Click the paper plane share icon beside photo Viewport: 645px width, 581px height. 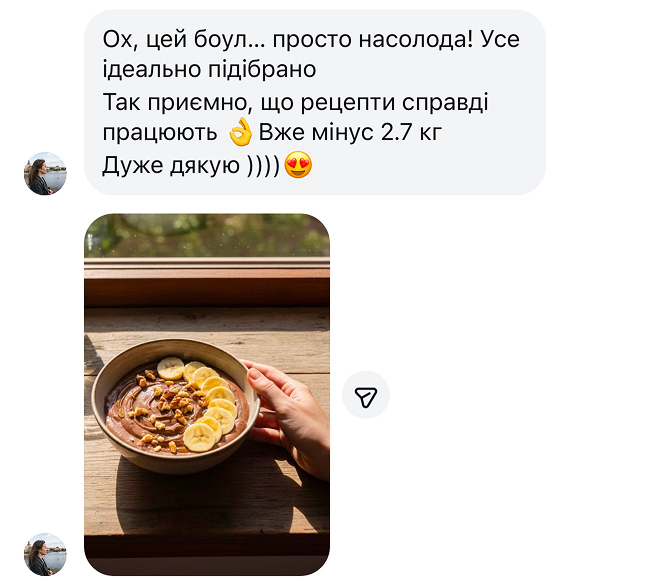(366, 395)
